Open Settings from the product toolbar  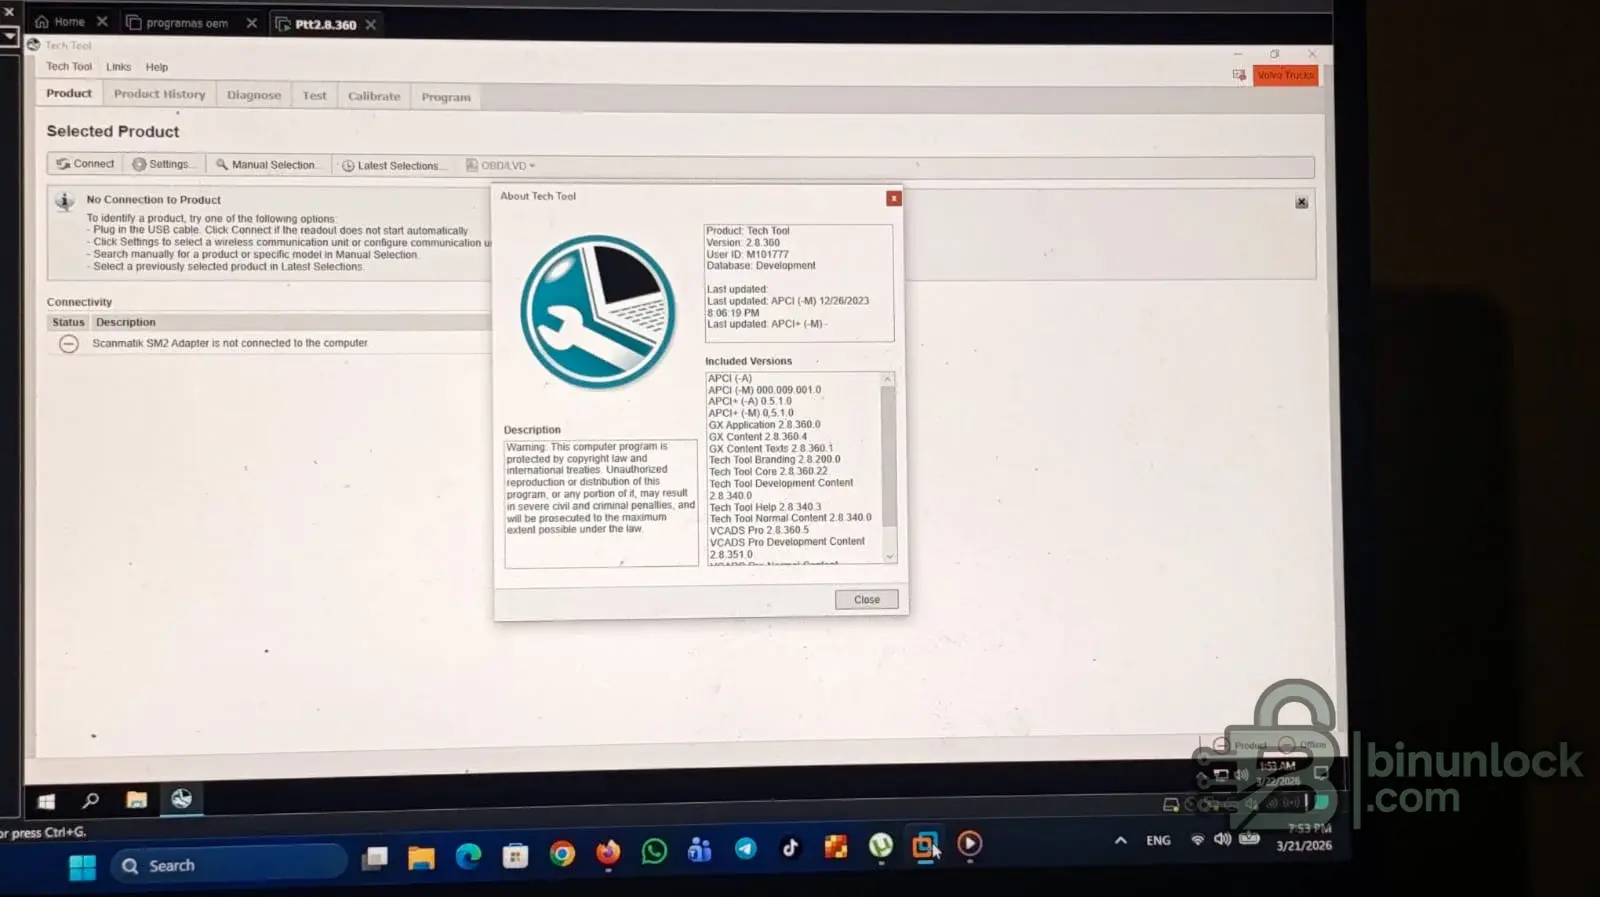[x=164, y=164]
